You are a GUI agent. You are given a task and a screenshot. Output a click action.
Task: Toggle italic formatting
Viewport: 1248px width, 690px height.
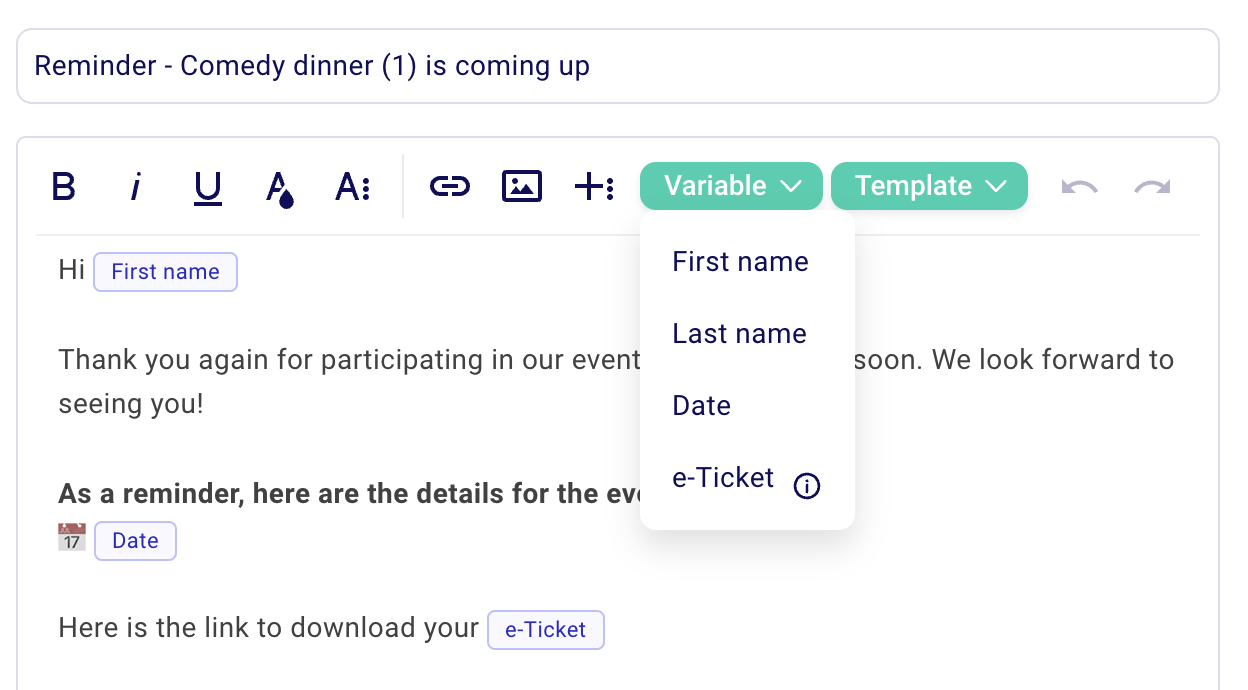point(135,186)
